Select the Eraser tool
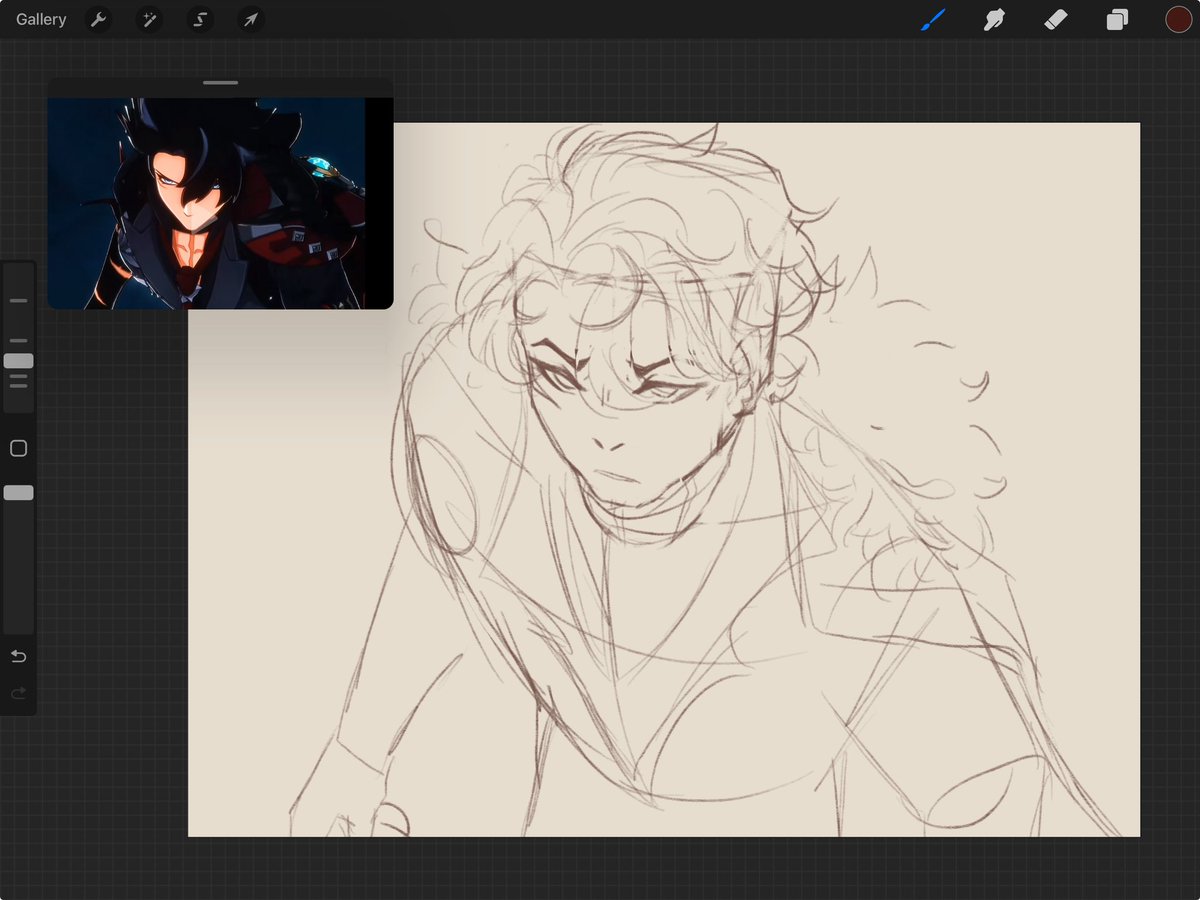This screenshot has width=1200, height=900. coord(1056,19)
